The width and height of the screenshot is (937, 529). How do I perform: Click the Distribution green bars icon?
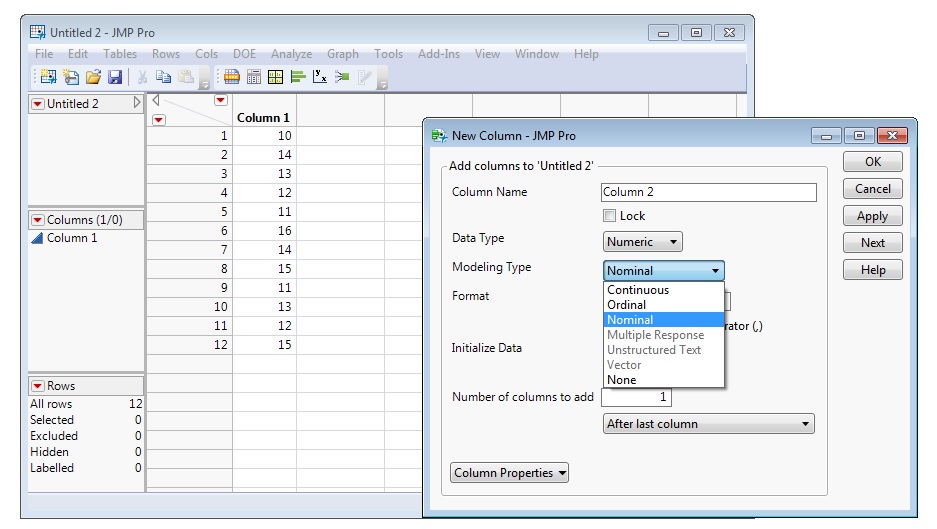[x=298, y=77]
